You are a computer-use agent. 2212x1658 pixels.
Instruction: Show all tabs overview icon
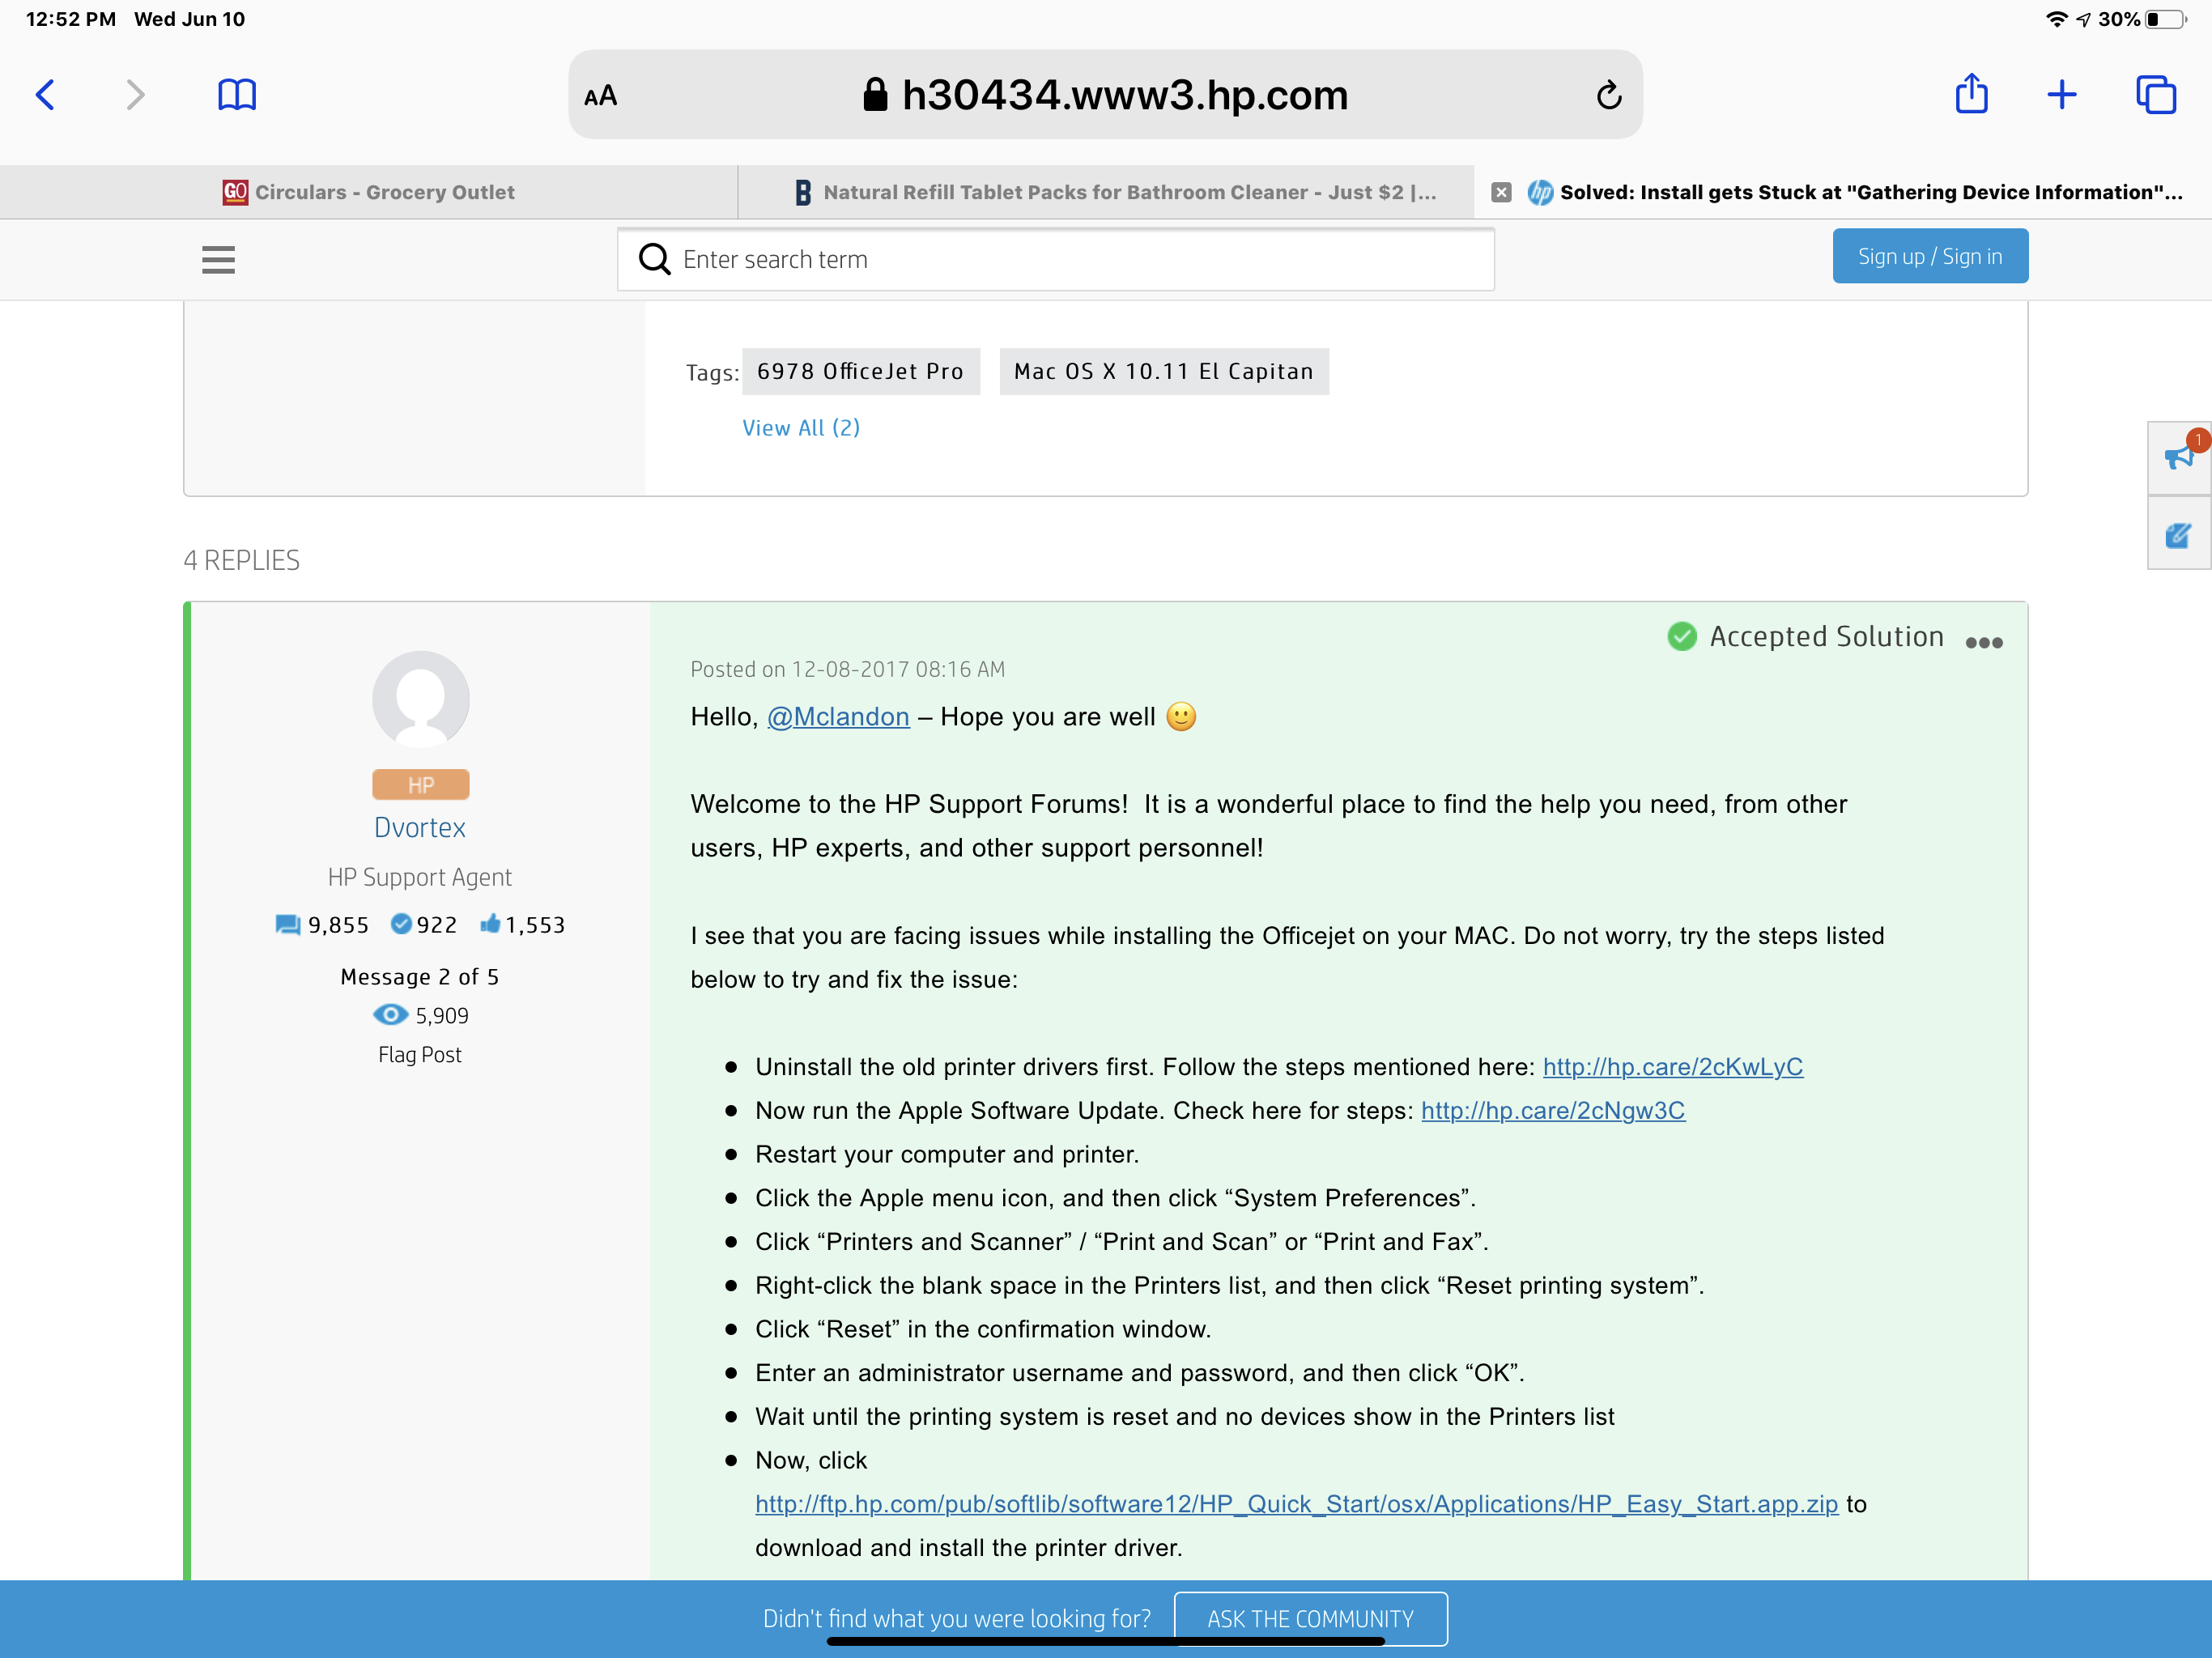(x=2155, y=95)
